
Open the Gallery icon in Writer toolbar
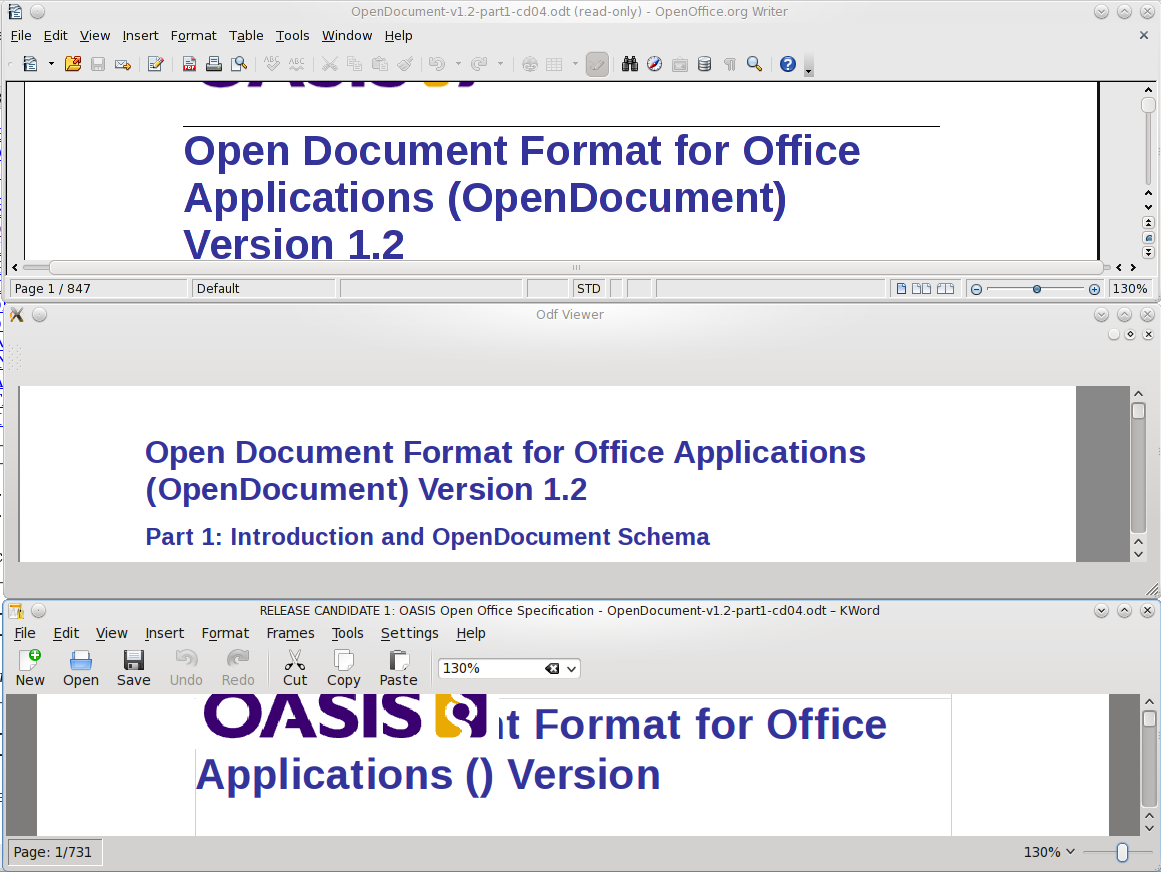(x=680, y=64)
